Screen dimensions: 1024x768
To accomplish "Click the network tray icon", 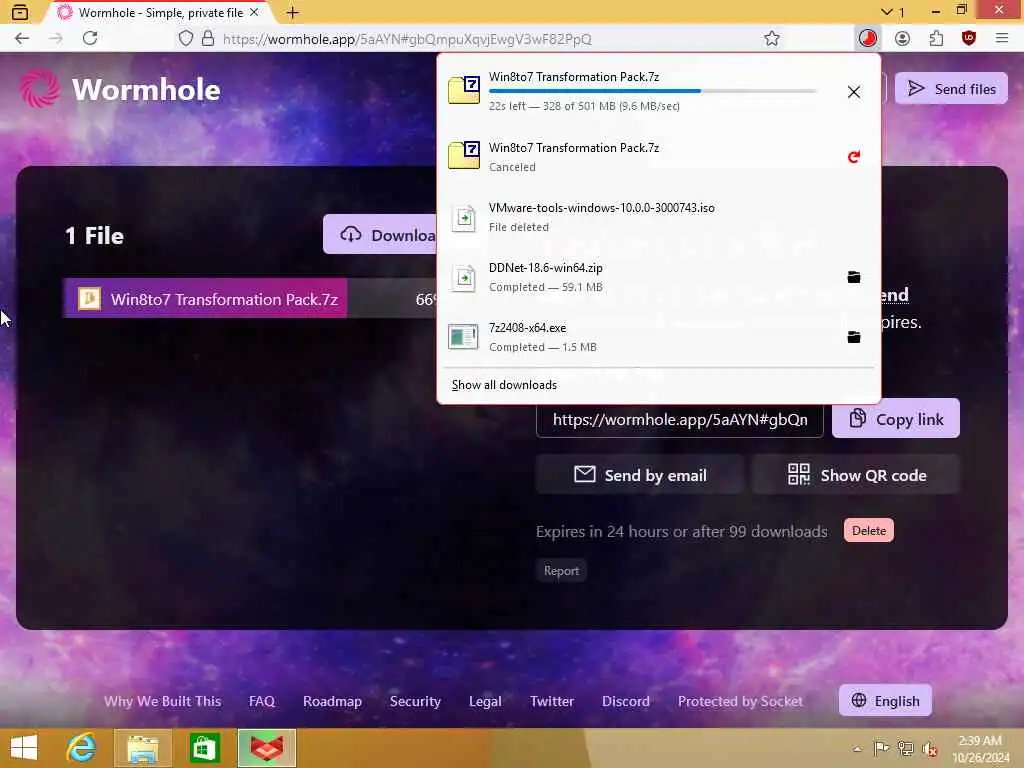I will click(x=906, y=748).
